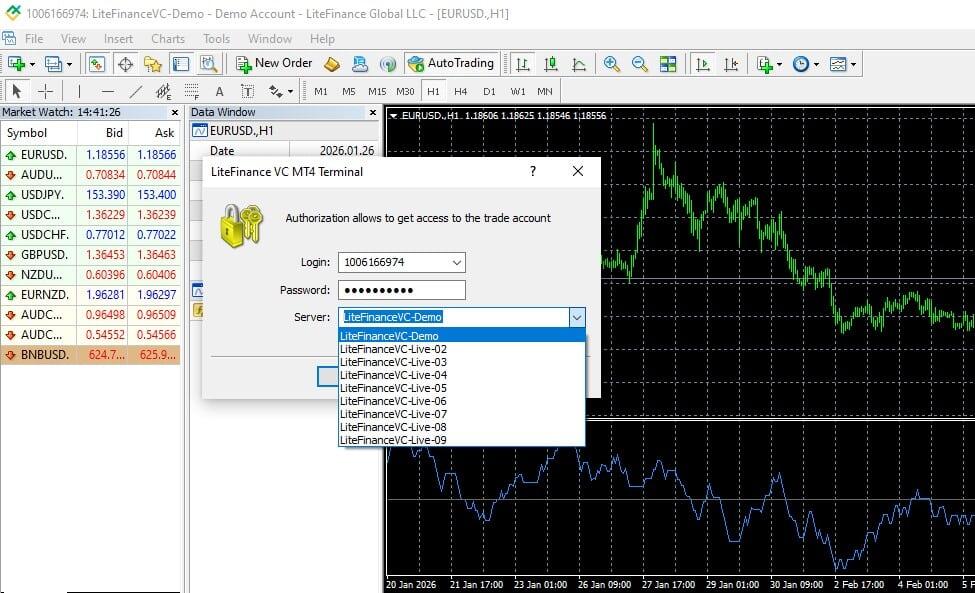Toggle the chart shift

733,63
